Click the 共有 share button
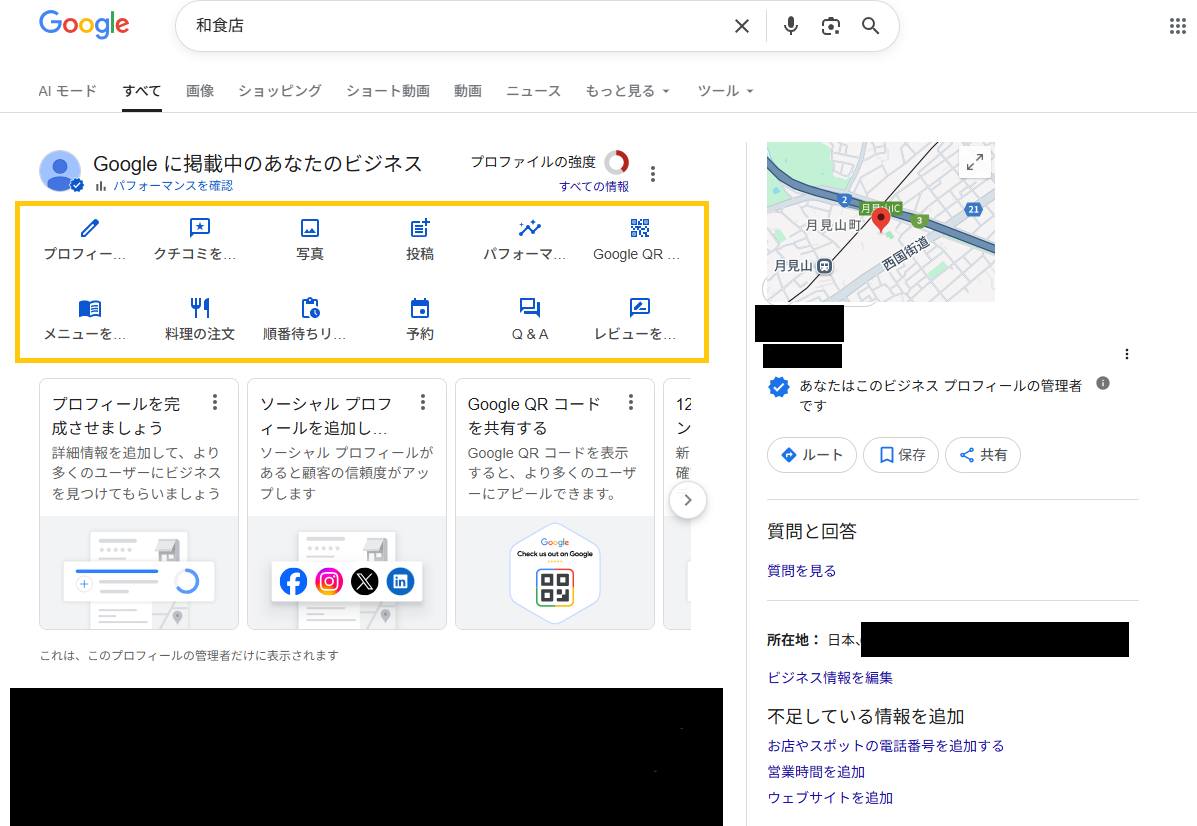This screenshot has height=826, width=1197. click(x=983, y=455)
